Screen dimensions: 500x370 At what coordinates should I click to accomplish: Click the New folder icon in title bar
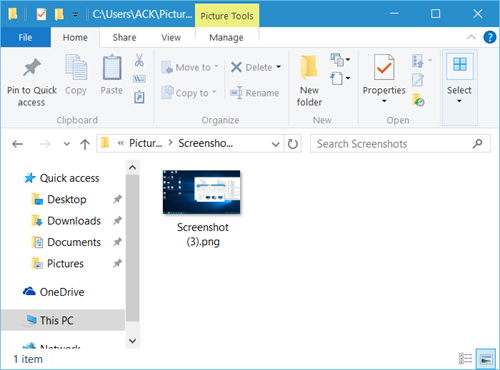(59, 14)
